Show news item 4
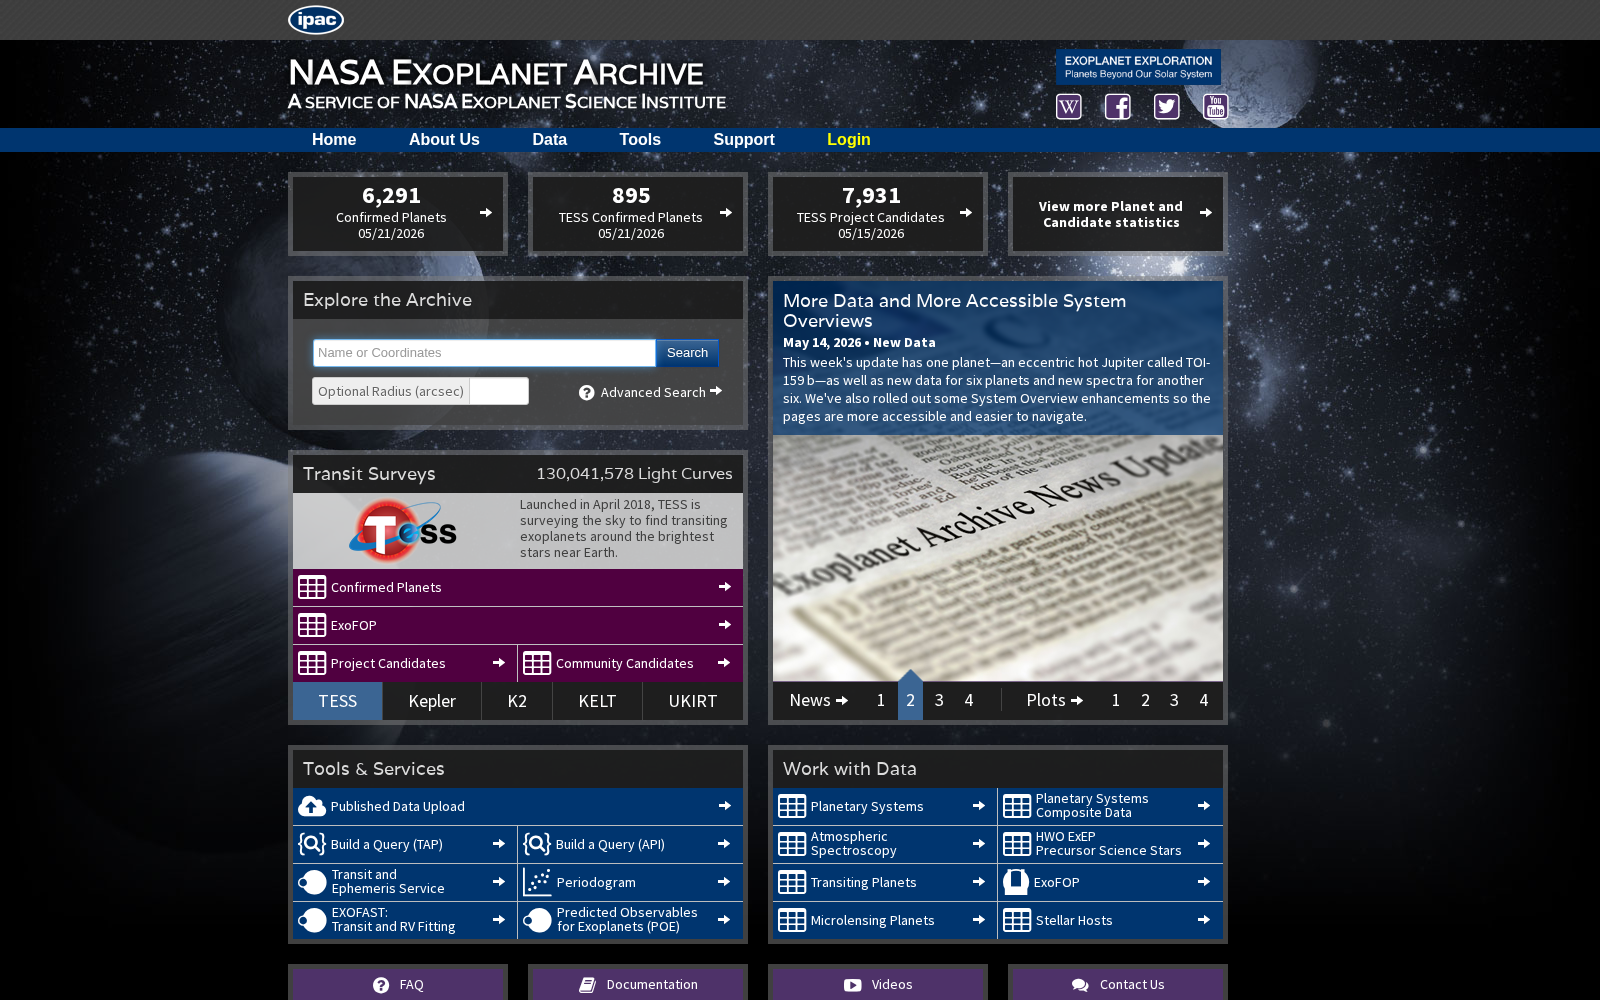Image resolution: width=1600 pixels, height=1000 pixels. pos(968,700)
